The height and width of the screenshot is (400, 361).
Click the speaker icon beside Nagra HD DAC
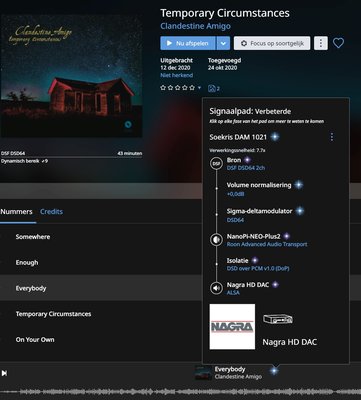(216, 288)
